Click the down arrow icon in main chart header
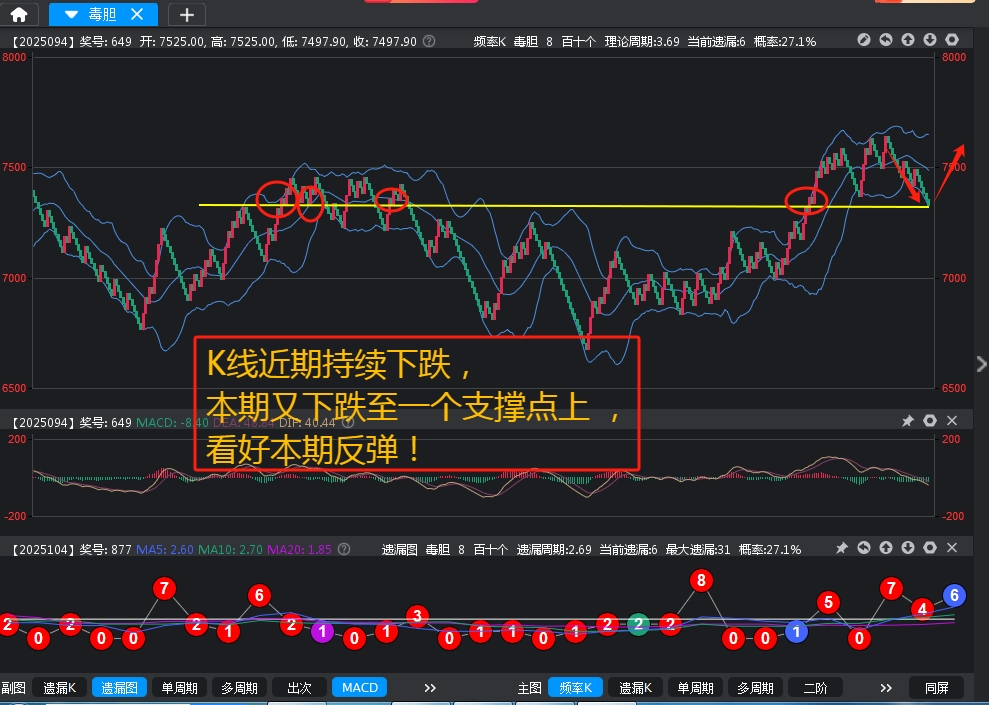989x705 pixels. click(x=930, y=40)
